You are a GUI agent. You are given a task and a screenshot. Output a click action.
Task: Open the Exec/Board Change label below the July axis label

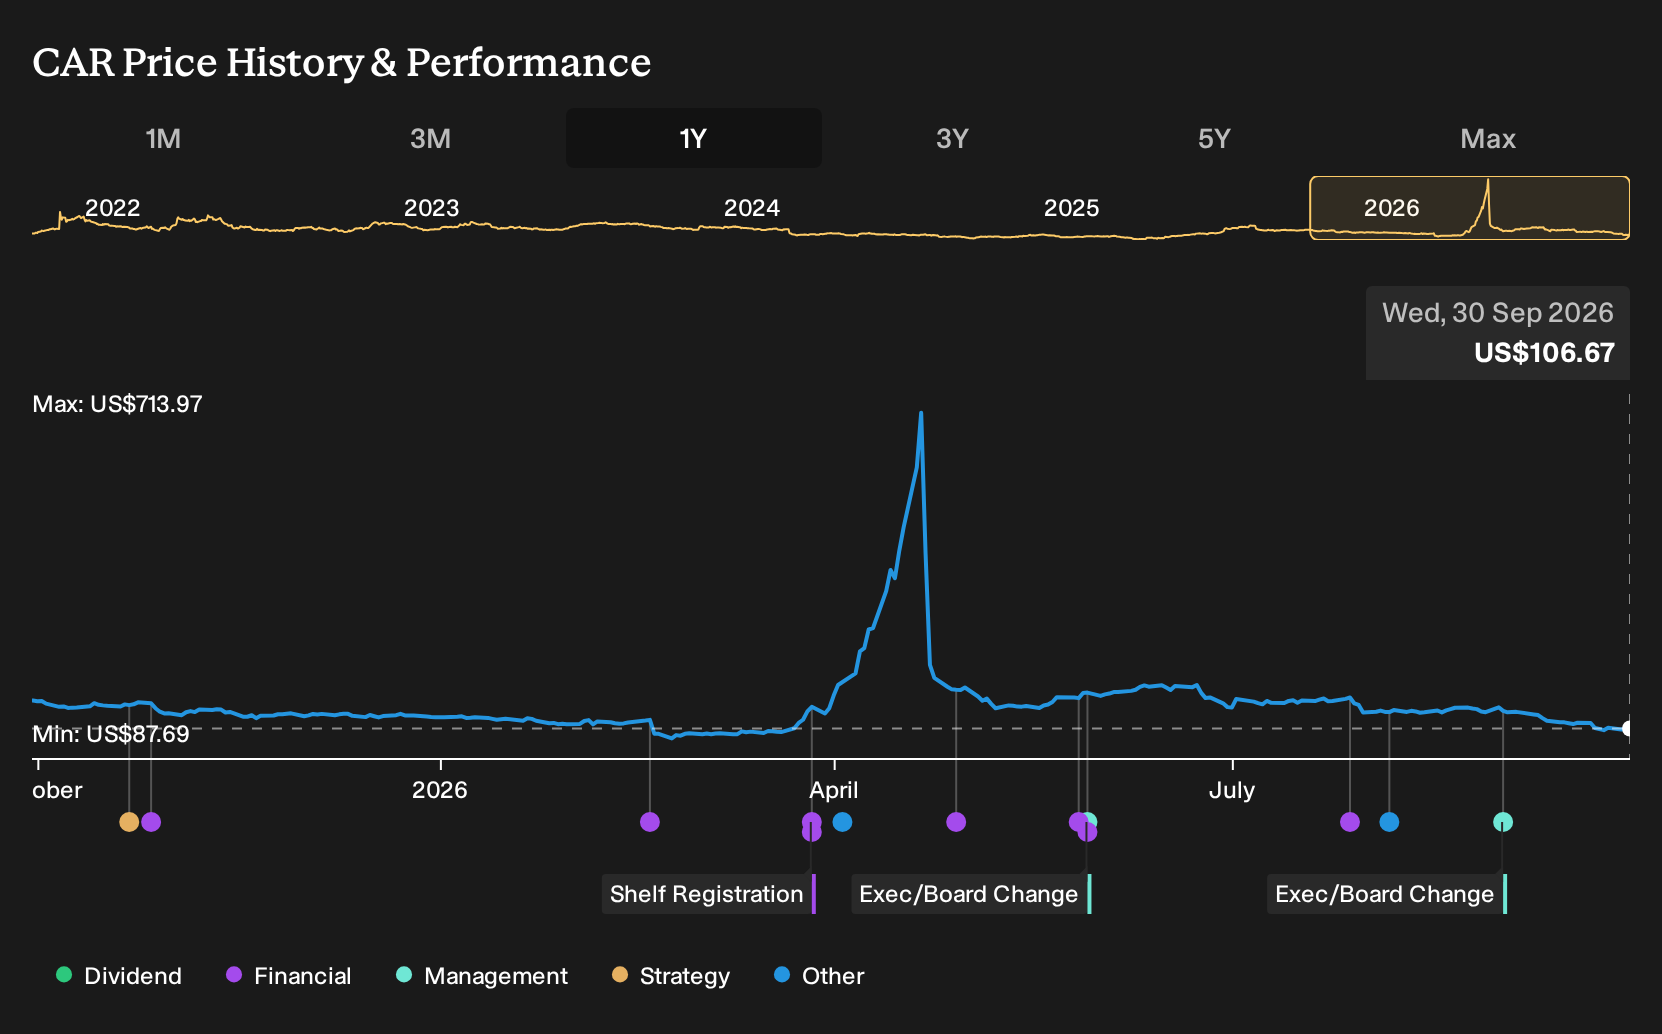[1387, 894]
